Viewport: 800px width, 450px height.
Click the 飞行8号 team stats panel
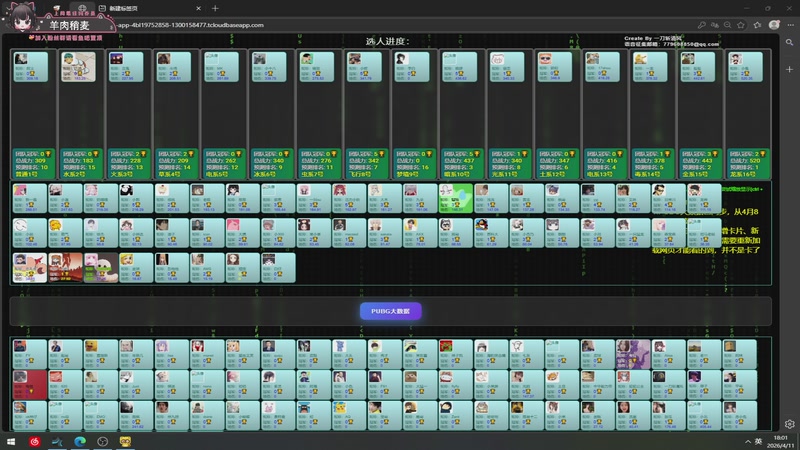367,164
